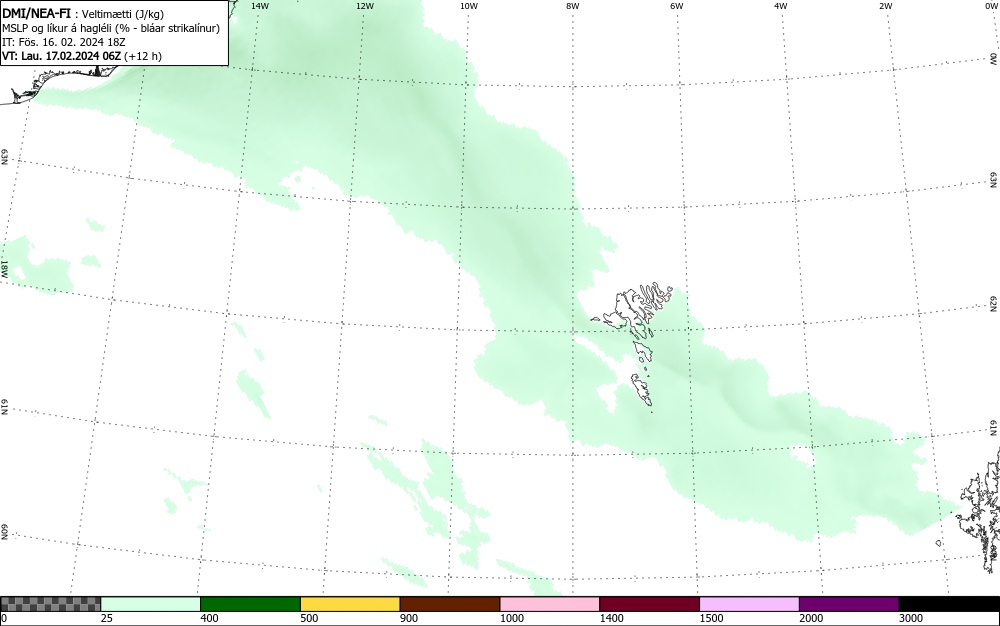Screen dimensions: 1000x626
Task: Click the legend value 1400
Action: (611, 618)
